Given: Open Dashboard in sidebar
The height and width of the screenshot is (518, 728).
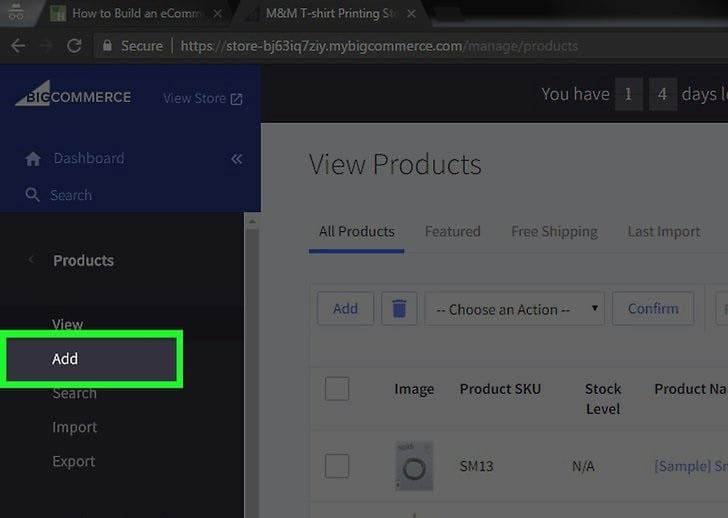Looking at the screenshot, I should (89, 158).
